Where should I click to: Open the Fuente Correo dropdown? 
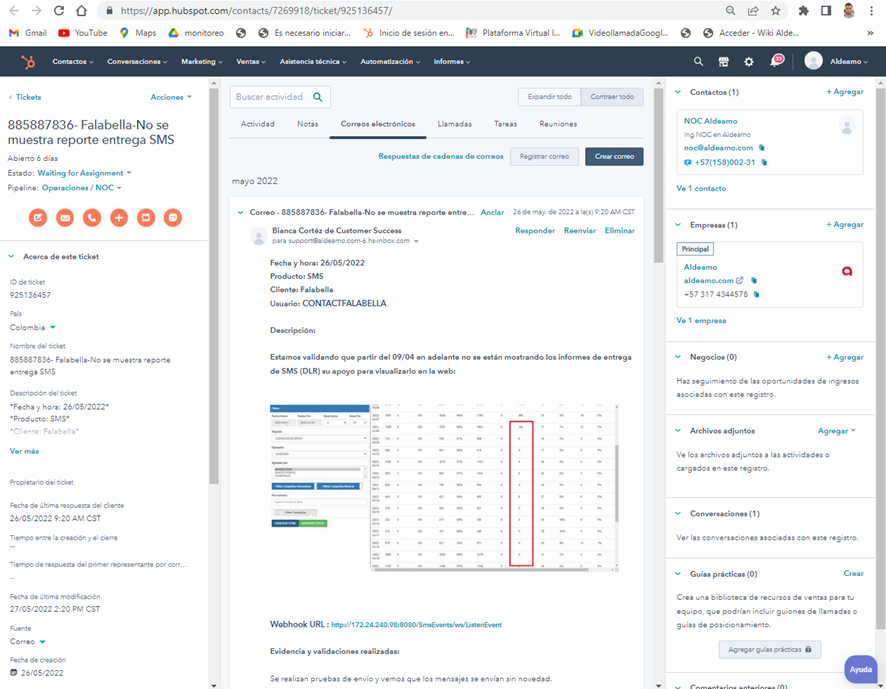[x=27, y=642]
